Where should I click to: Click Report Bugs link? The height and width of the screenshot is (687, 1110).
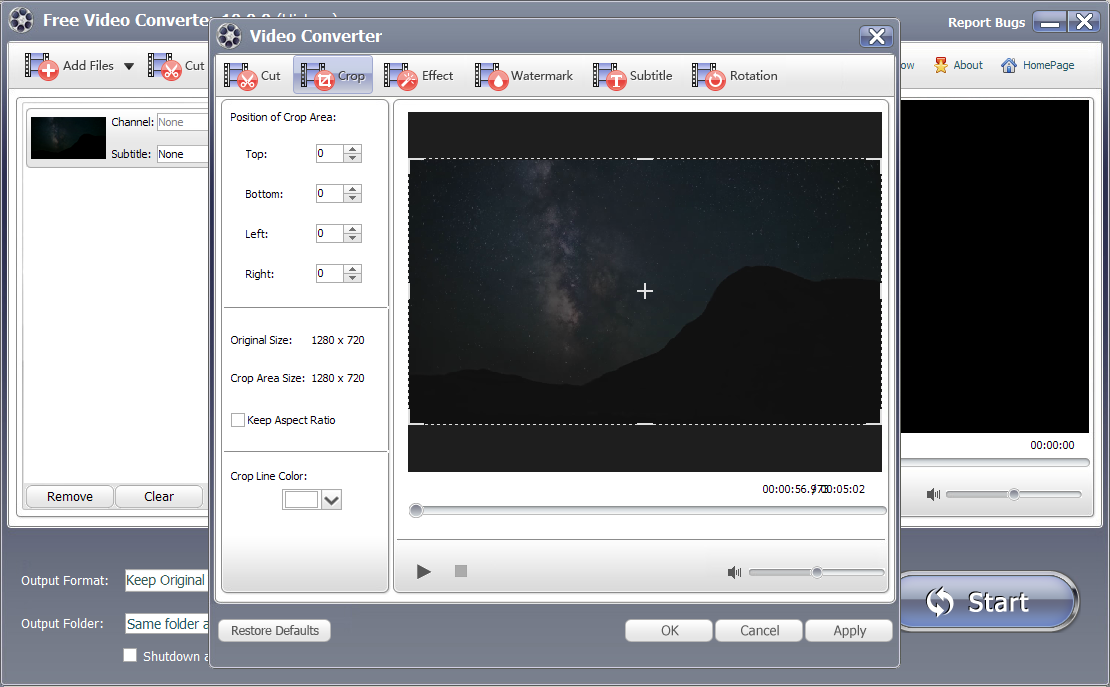point(986,23)
